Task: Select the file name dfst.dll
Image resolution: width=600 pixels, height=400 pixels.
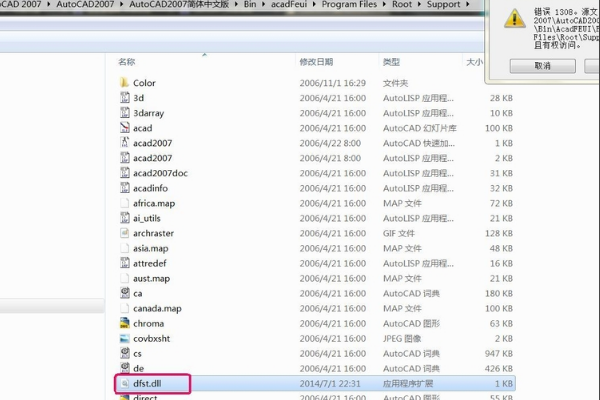Action: pyautogui.click(x=147, y=383)
